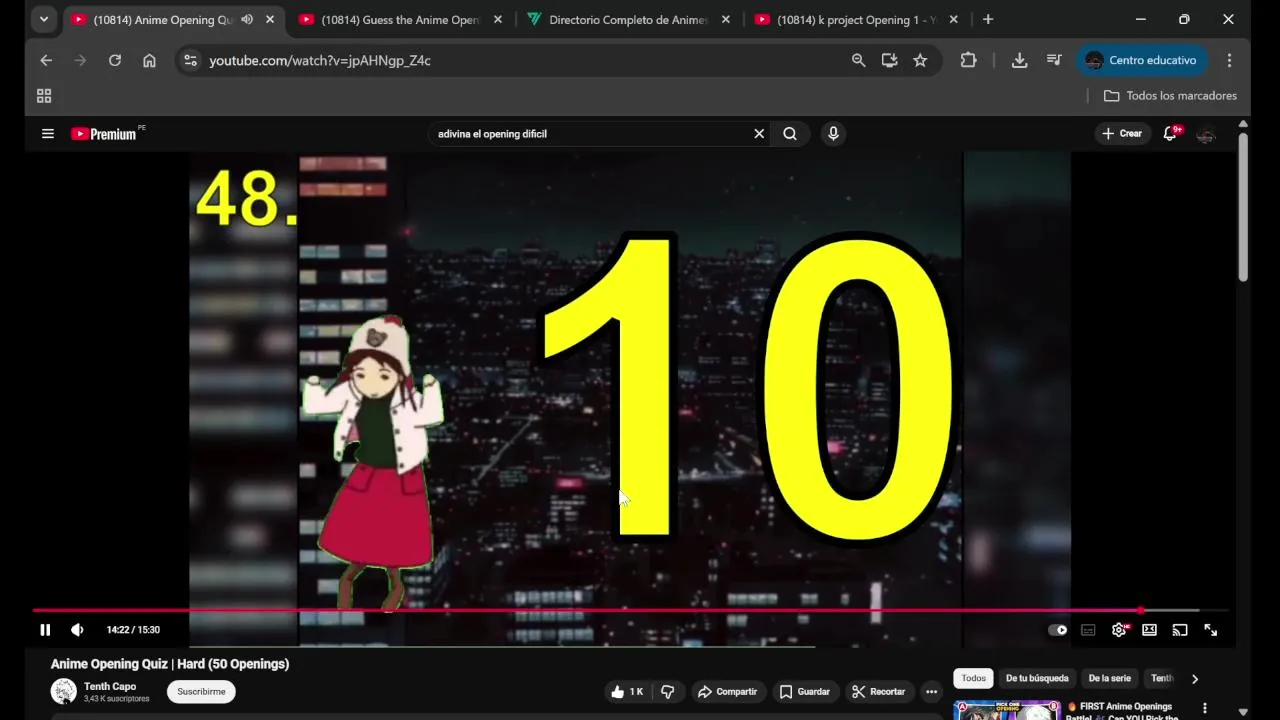1280x720 pixels.
Task: Switch to Directorio Completo de Anime tab
Action: 628,20
